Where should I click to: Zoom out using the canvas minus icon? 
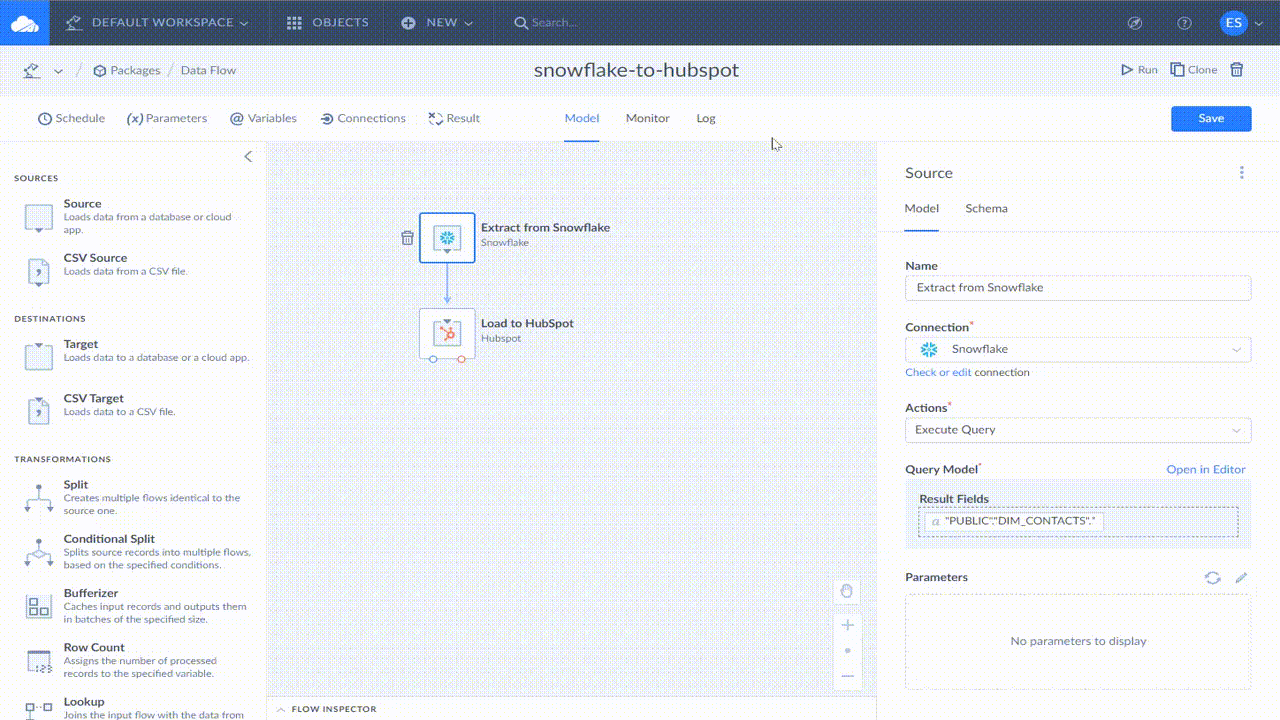(846, 675)
